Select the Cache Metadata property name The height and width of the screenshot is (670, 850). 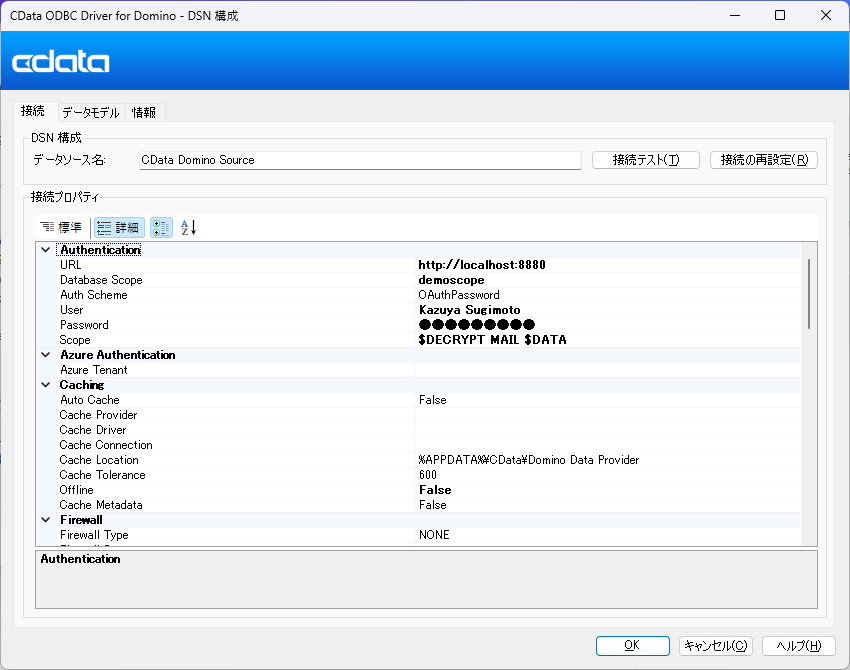coord(101,505)
